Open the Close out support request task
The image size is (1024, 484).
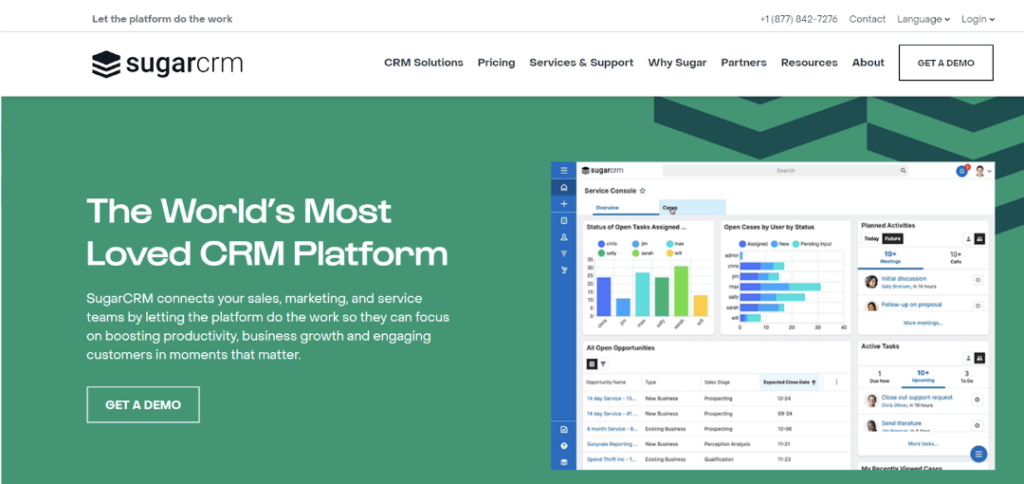click(x=916, y=397)
